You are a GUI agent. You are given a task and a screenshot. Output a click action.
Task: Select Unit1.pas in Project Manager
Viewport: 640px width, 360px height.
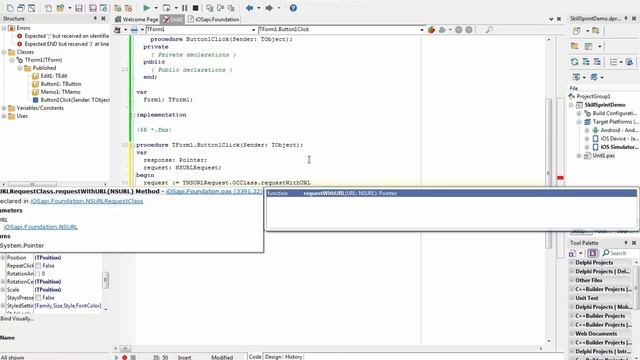(604, 156)
